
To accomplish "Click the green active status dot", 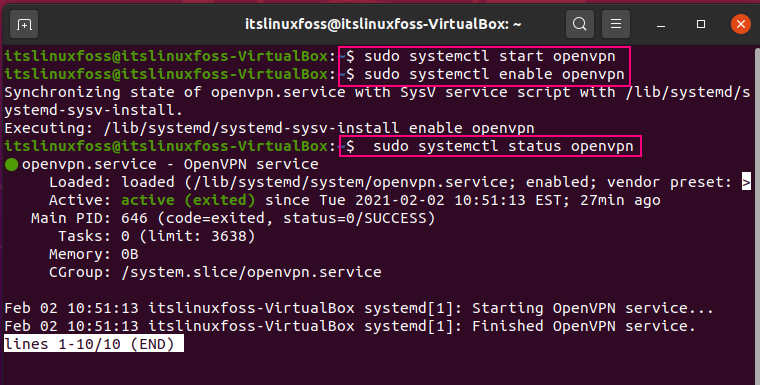I will pyautogui.click(x=11, y=164).
